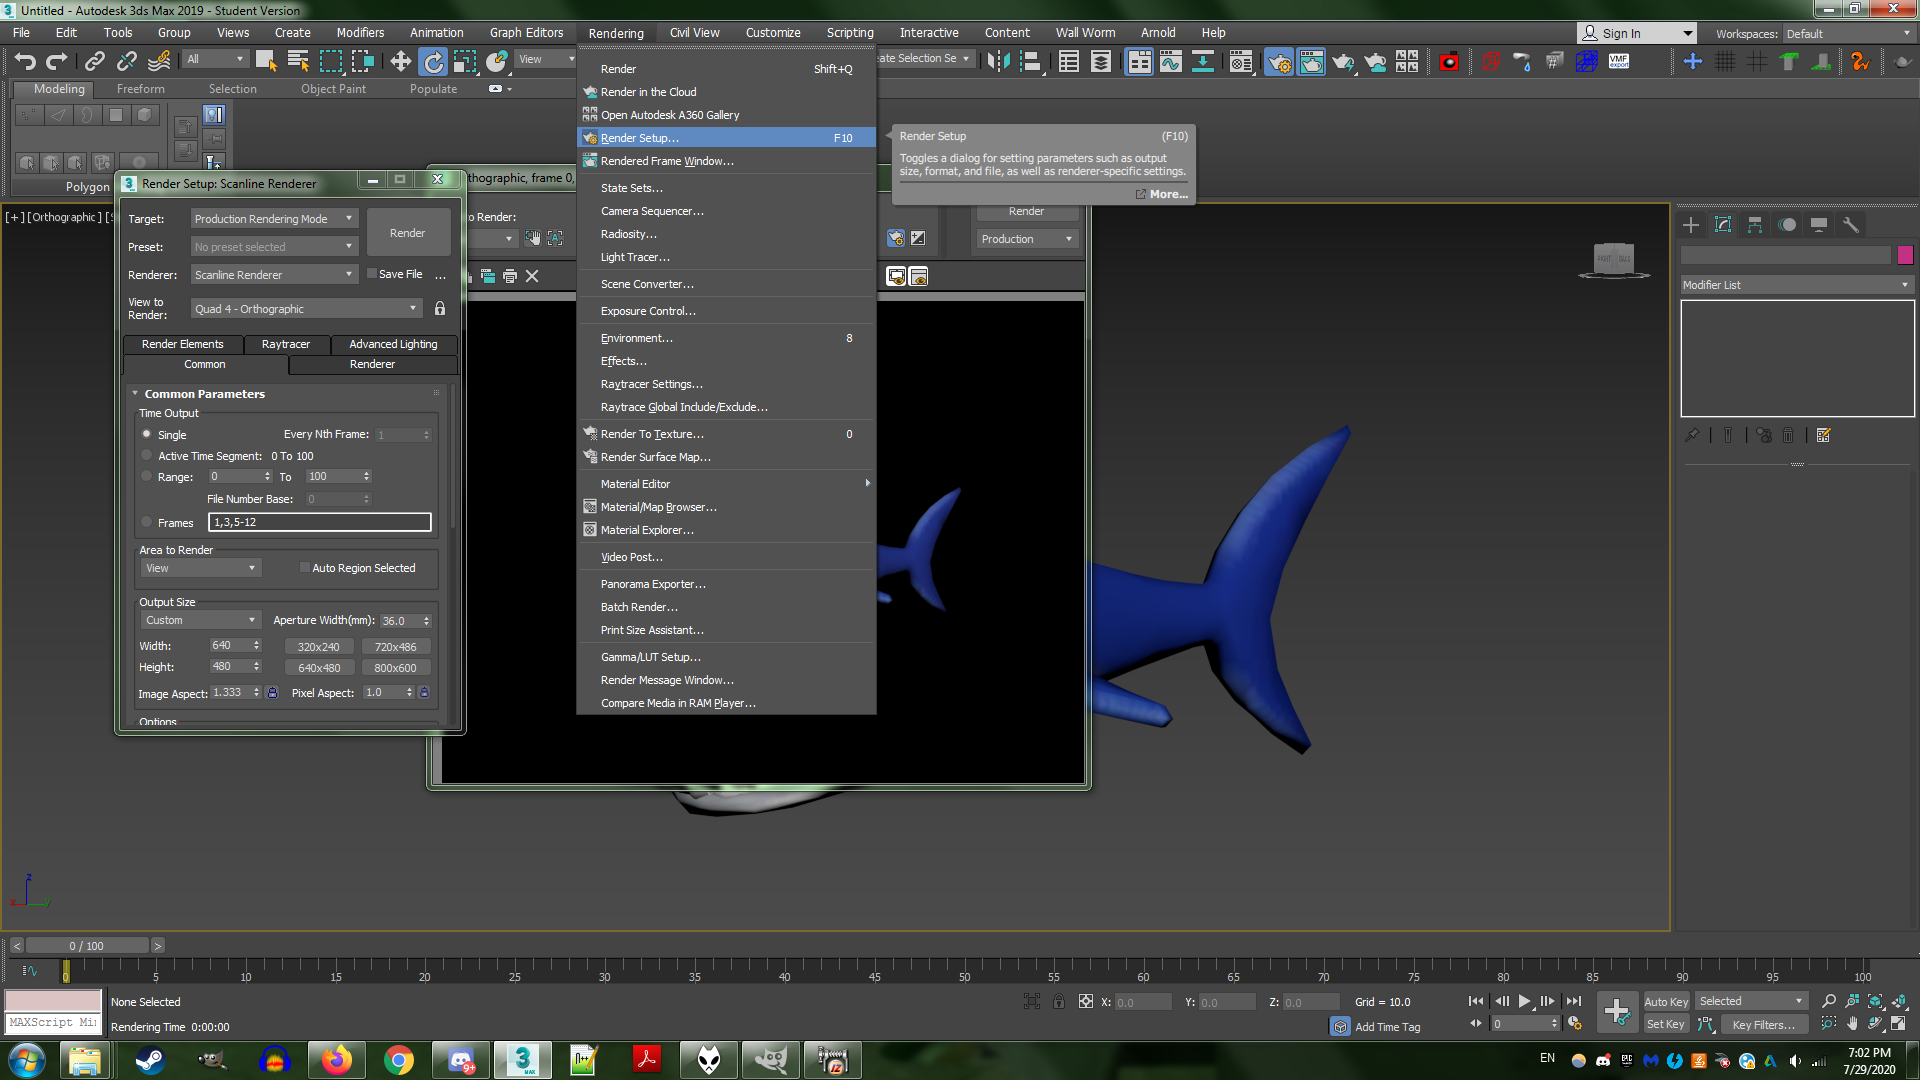This screenshot has width=1920, height=1080.
Task: Click the pink object color swatch
Action: click(1905, 255)
